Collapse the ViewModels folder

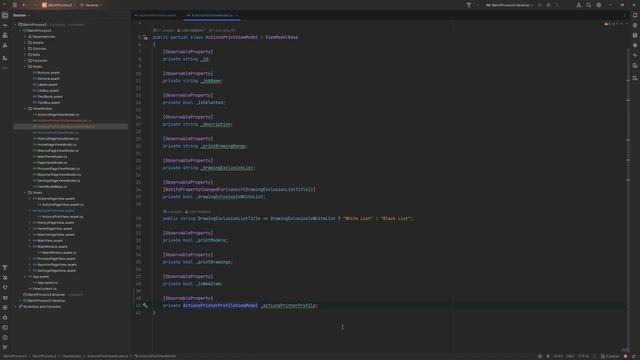pyautogui.click(x=25, y=109)
